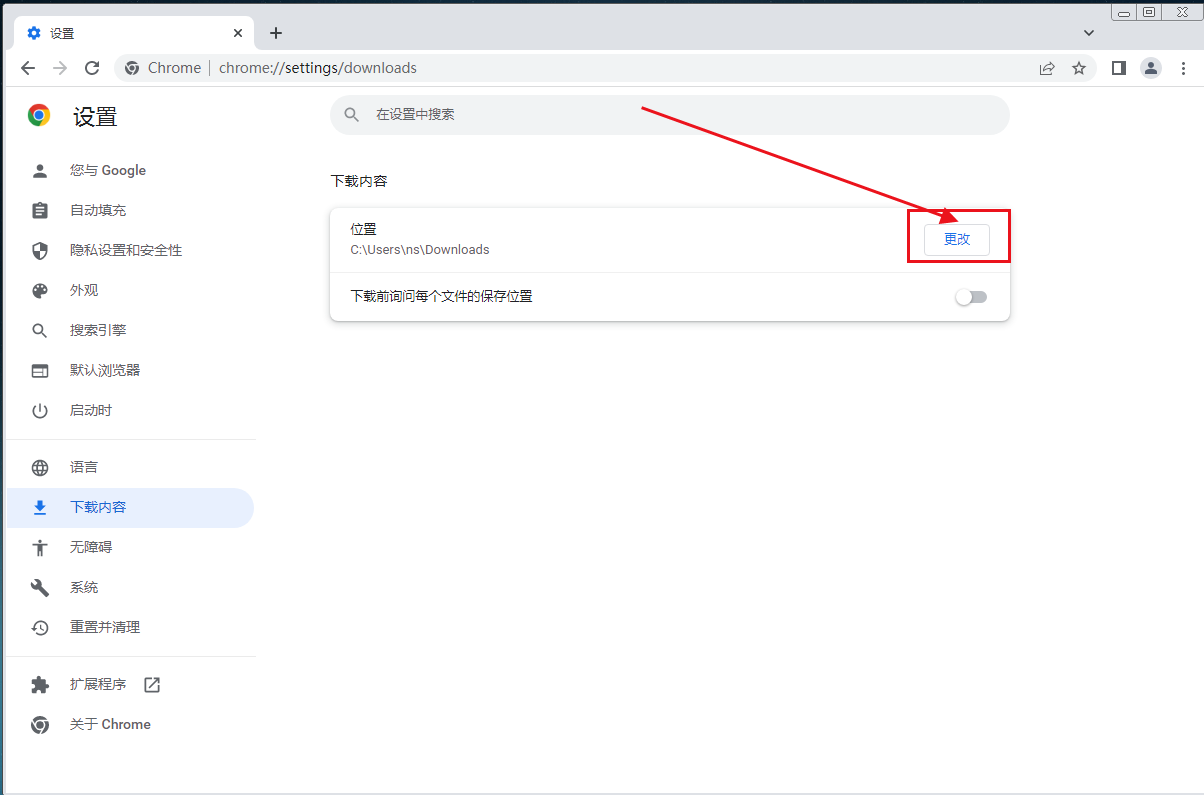Click the magnifier icon in settings search
Screen dimensions: 1204x795
[352, 115]
